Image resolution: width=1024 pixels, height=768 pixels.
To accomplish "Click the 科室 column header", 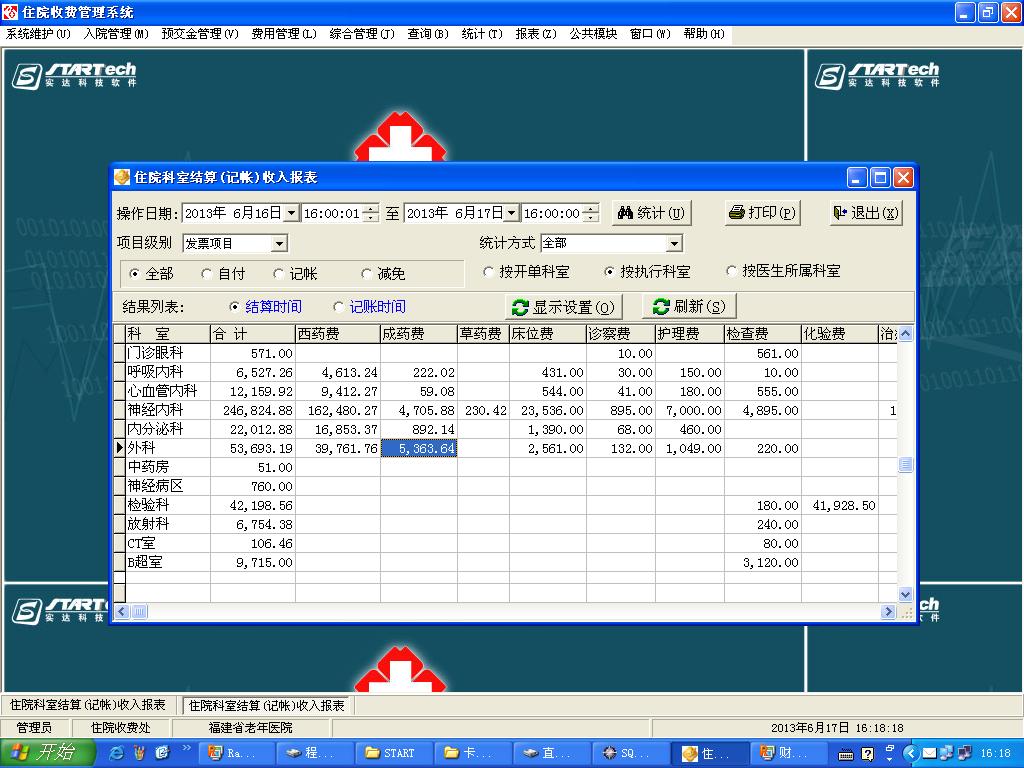I will tap(167, 334).
